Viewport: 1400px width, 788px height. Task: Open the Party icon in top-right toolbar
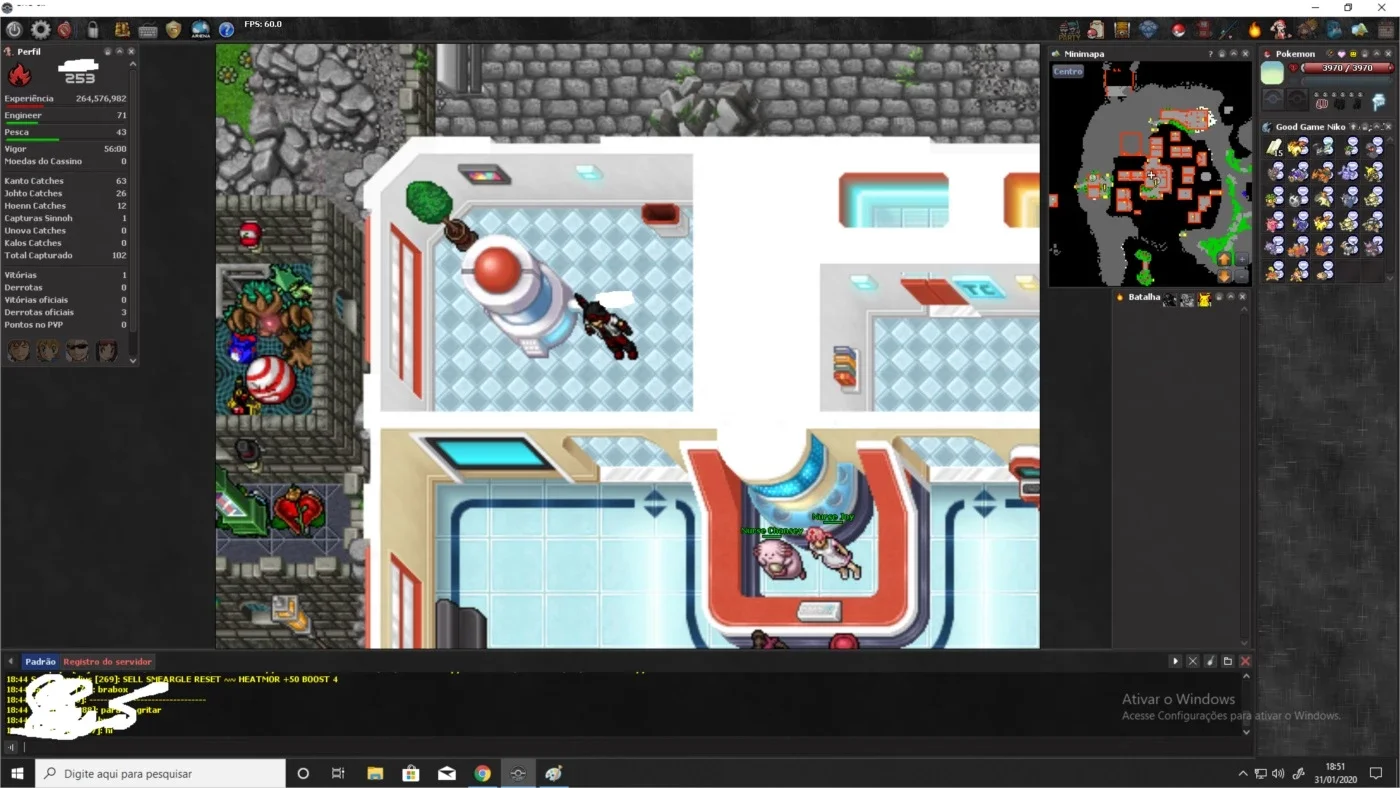tap(1069, 30)
